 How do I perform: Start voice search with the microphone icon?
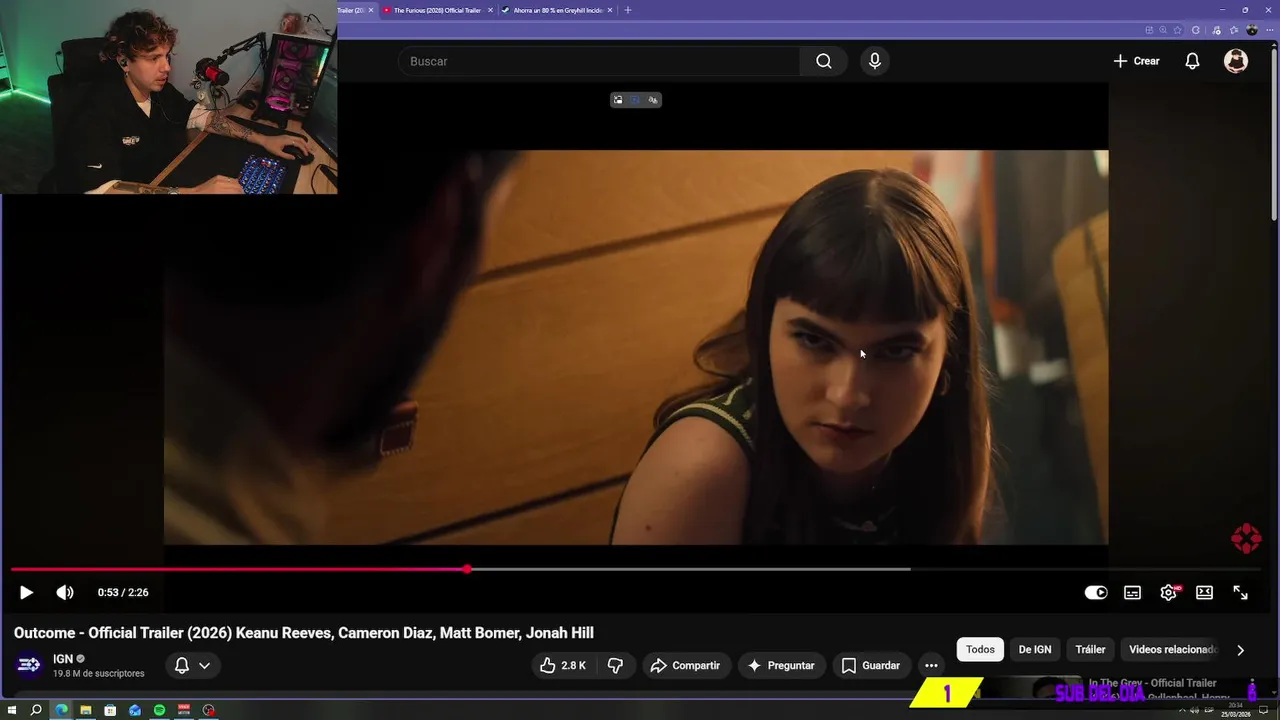click(875, 61)
